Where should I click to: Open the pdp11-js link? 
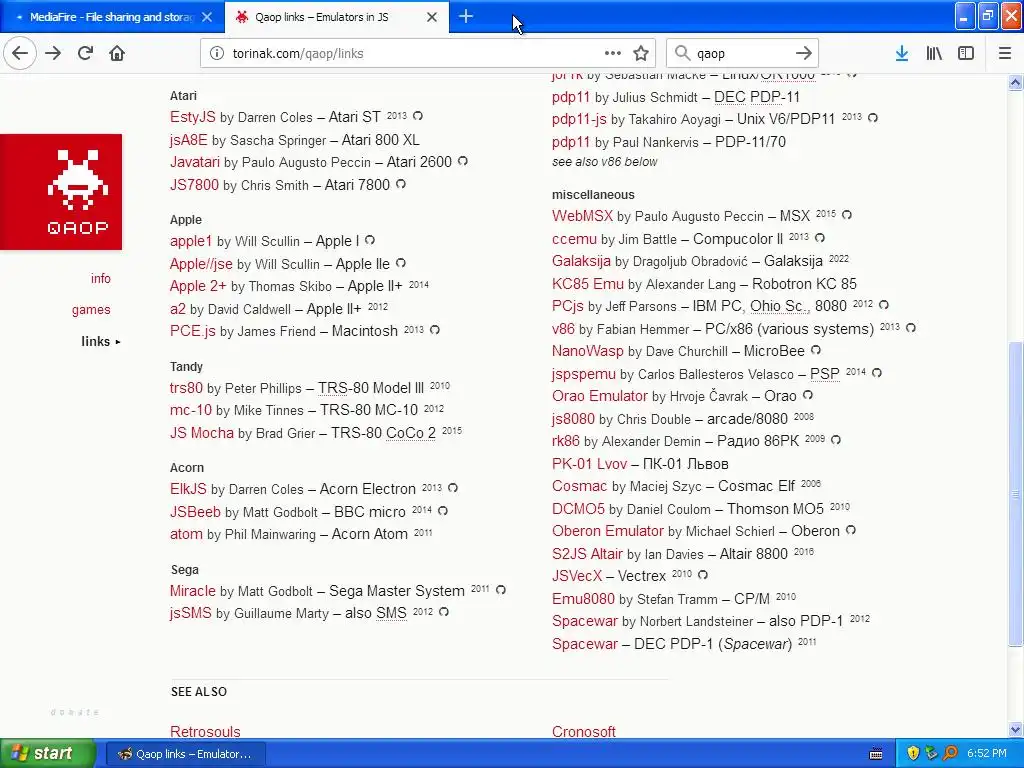click(579, 119)
